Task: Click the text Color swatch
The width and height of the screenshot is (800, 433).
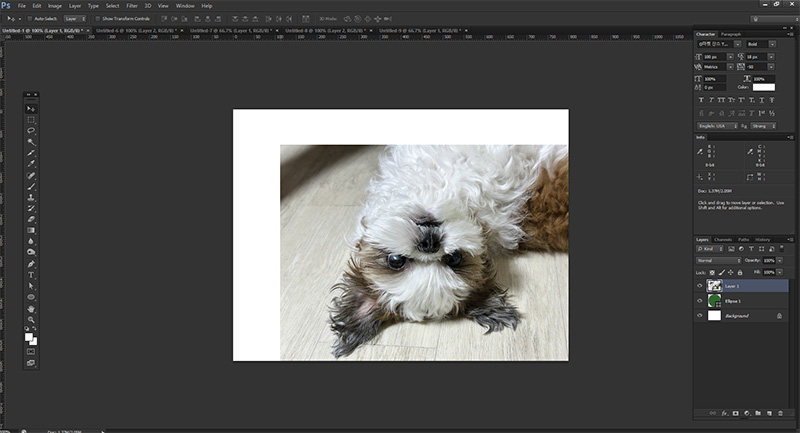Action: click(764, 87)
